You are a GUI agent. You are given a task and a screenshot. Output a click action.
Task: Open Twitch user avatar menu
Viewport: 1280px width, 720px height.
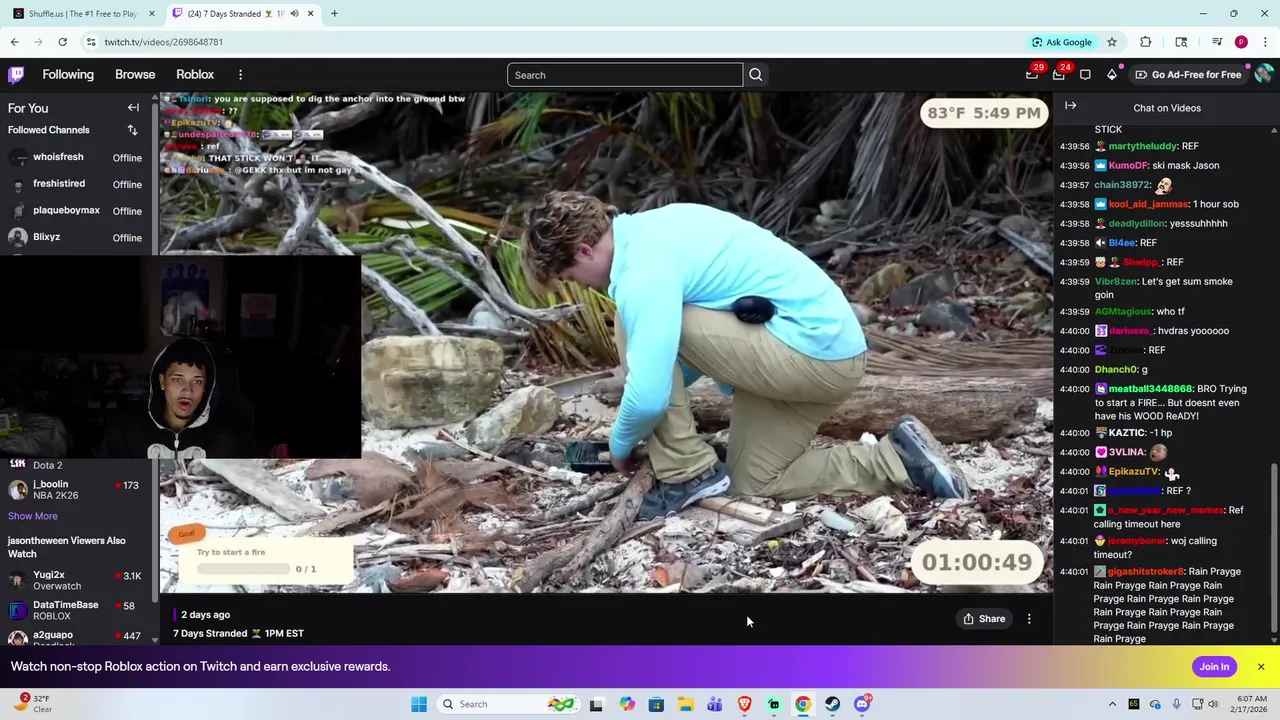click(1264, 75)
